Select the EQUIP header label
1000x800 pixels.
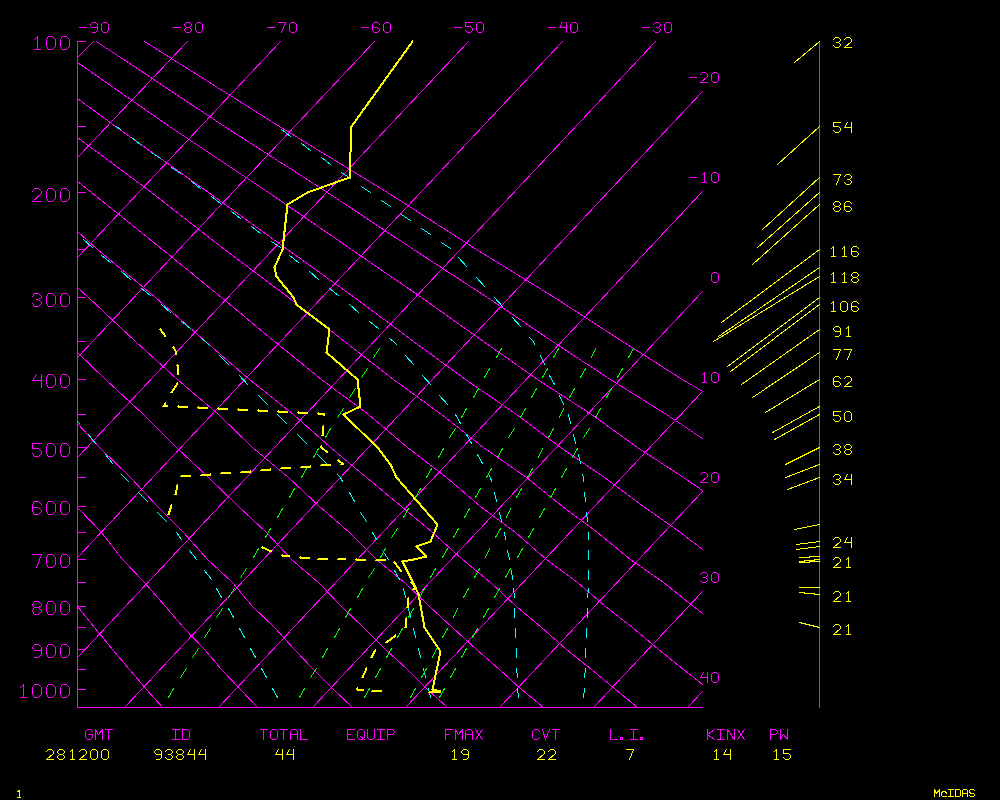tap(371, 735)
